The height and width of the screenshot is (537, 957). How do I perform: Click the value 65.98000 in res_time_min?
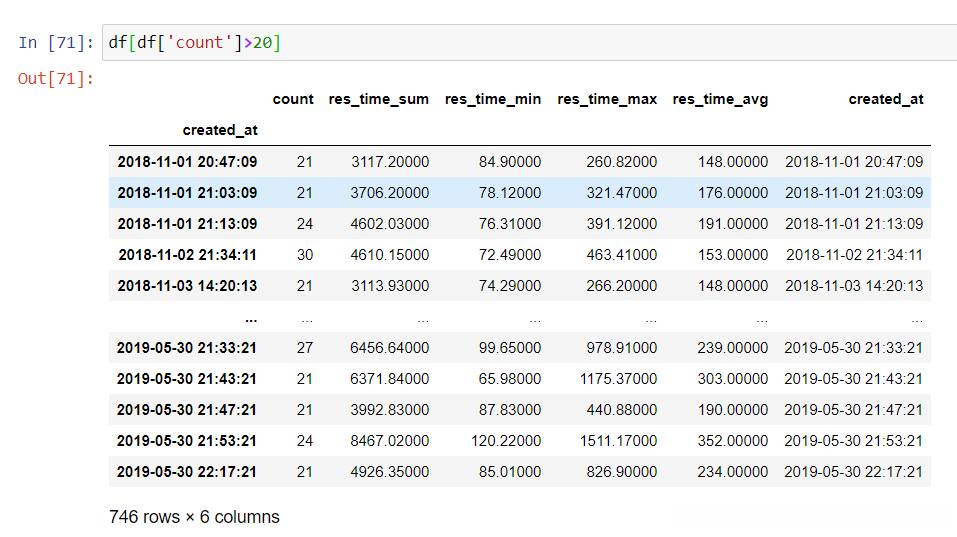point(510,379)
